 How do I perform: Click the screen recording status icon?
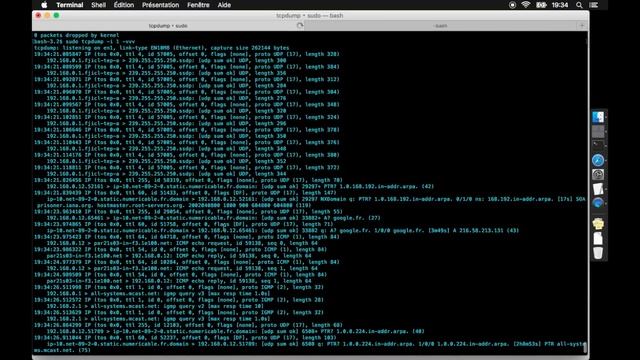(512, 5)
